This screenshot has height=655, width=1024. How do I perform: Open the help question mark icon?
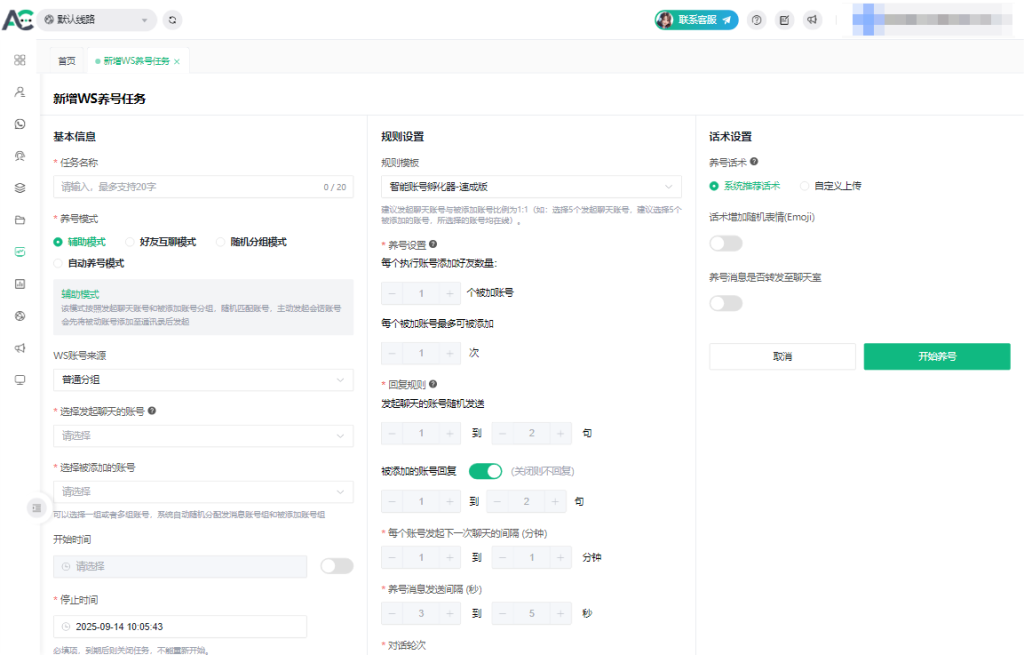tap(757, 20)
